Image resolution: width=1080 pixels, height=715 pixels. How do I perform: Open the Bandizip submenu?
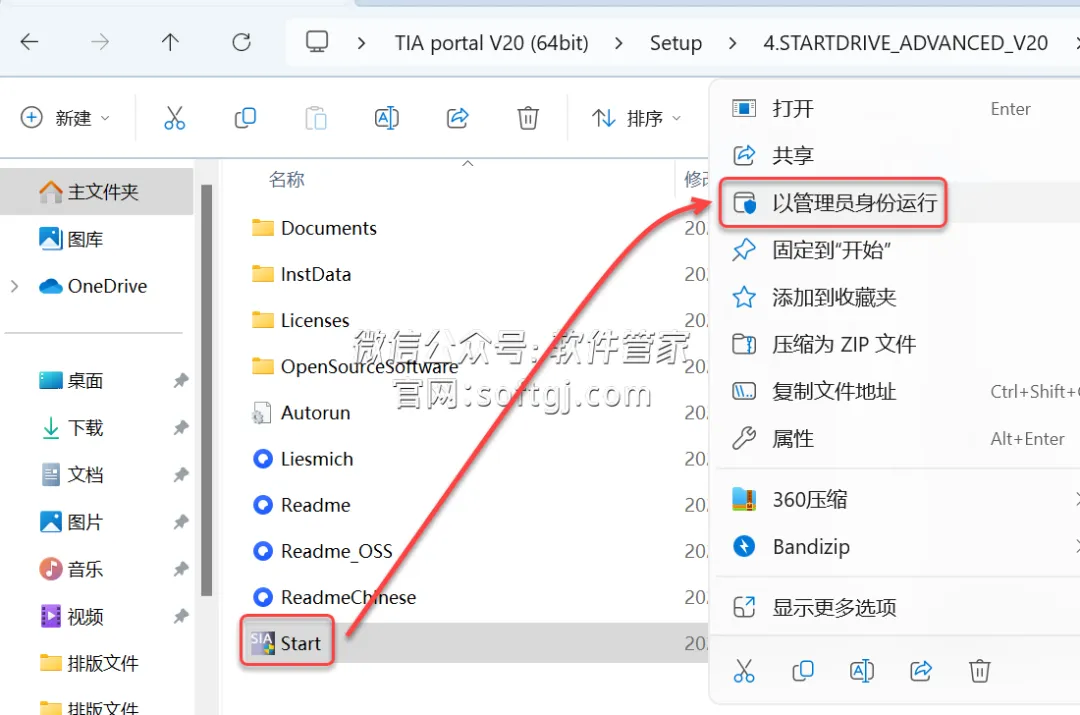click(x=894, y=546)
